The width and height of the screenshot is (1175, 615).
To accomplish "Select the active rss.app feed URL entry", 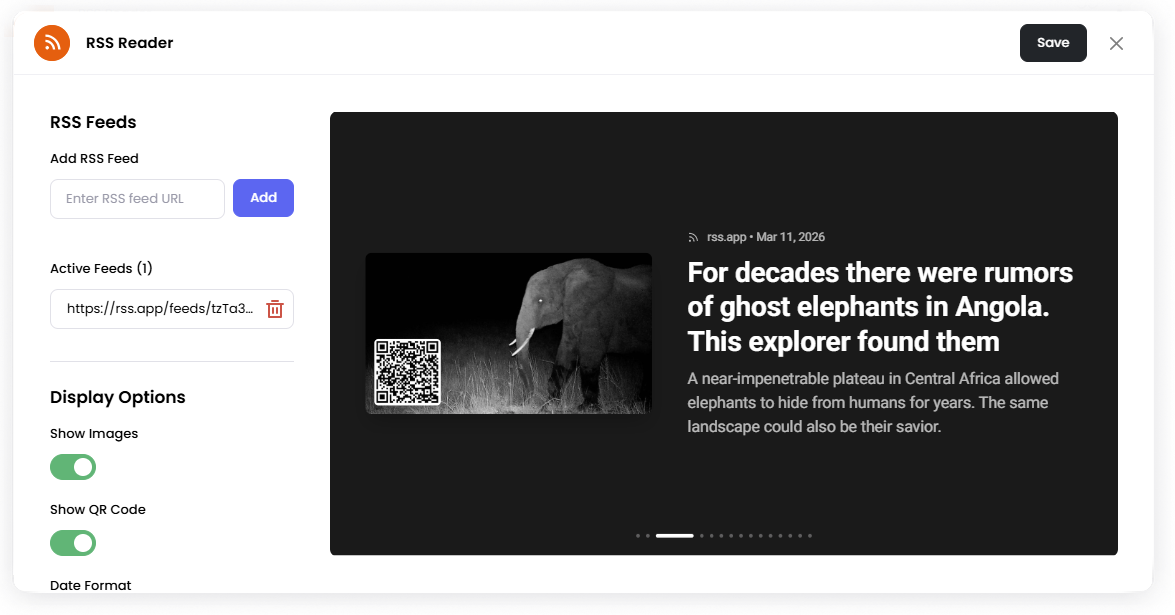I will click(x=159, y=309).
